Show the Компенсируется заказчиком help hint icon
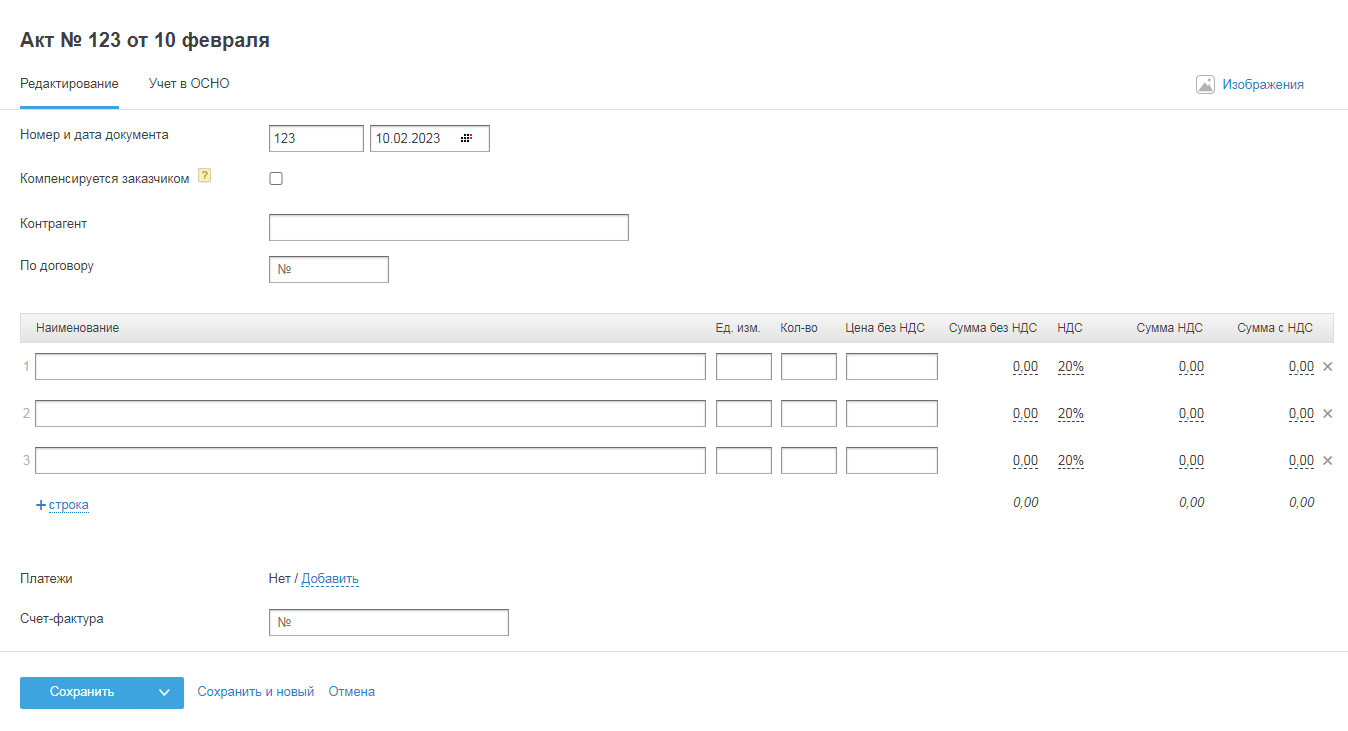 [204, 176]
